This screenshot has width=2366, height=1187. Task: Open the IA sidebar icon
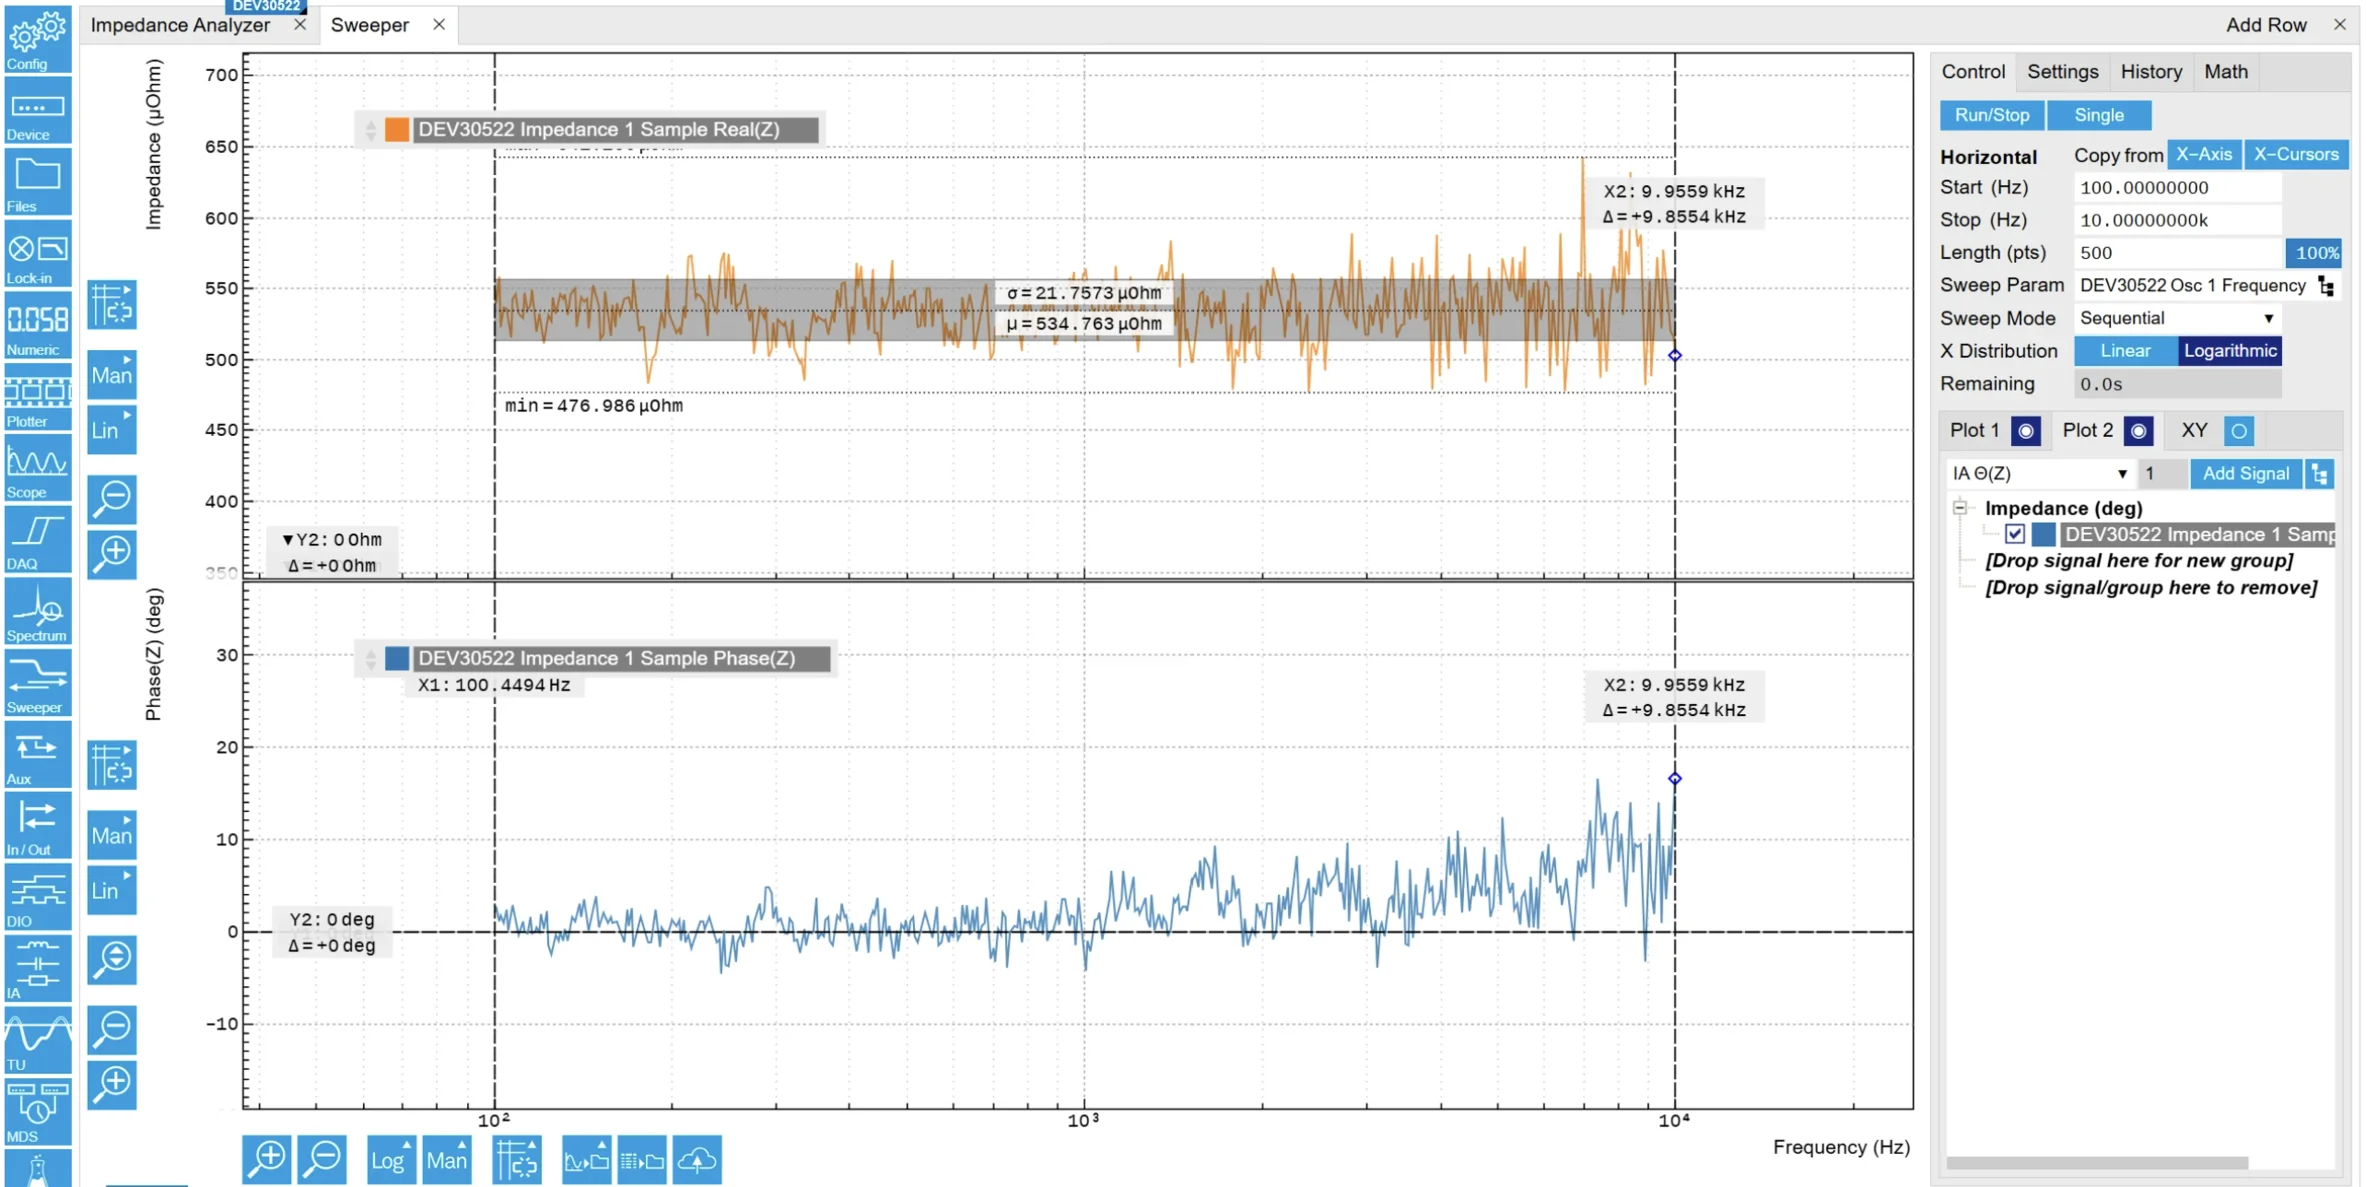(37, 970)
